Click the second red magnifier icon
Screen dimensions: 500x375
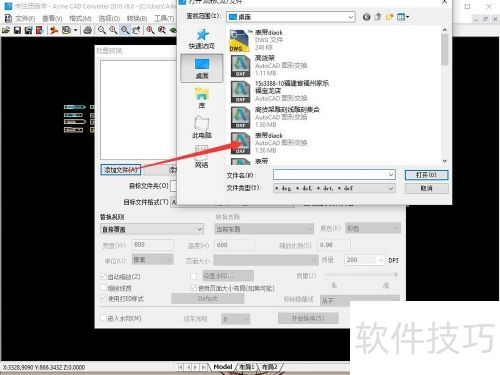[x=162, y=30]
